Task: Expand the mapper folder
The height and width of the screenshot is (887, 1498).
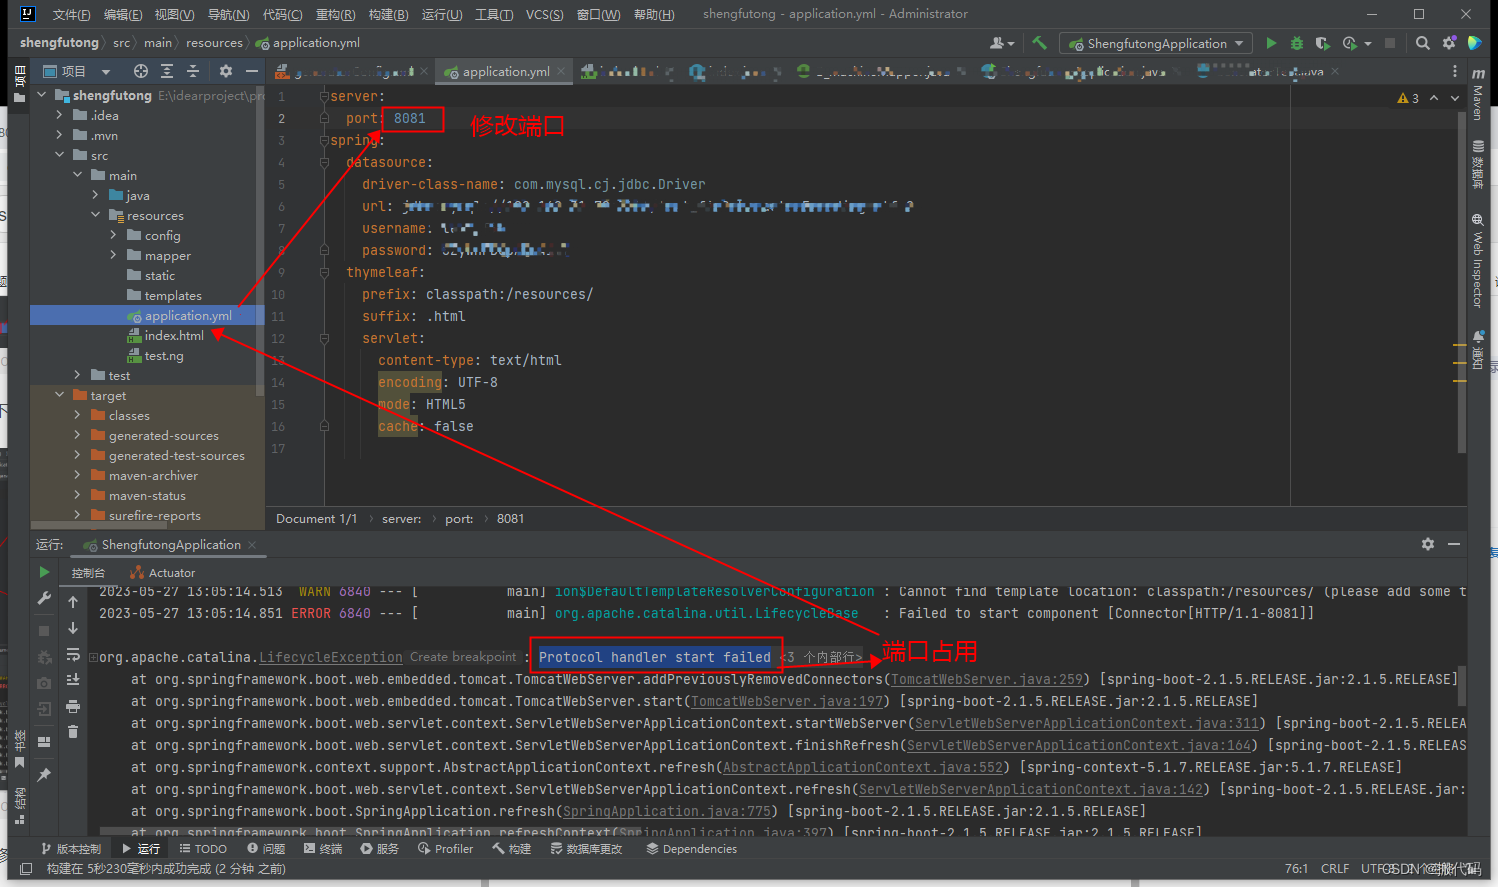Action: [x=114, y=255]
